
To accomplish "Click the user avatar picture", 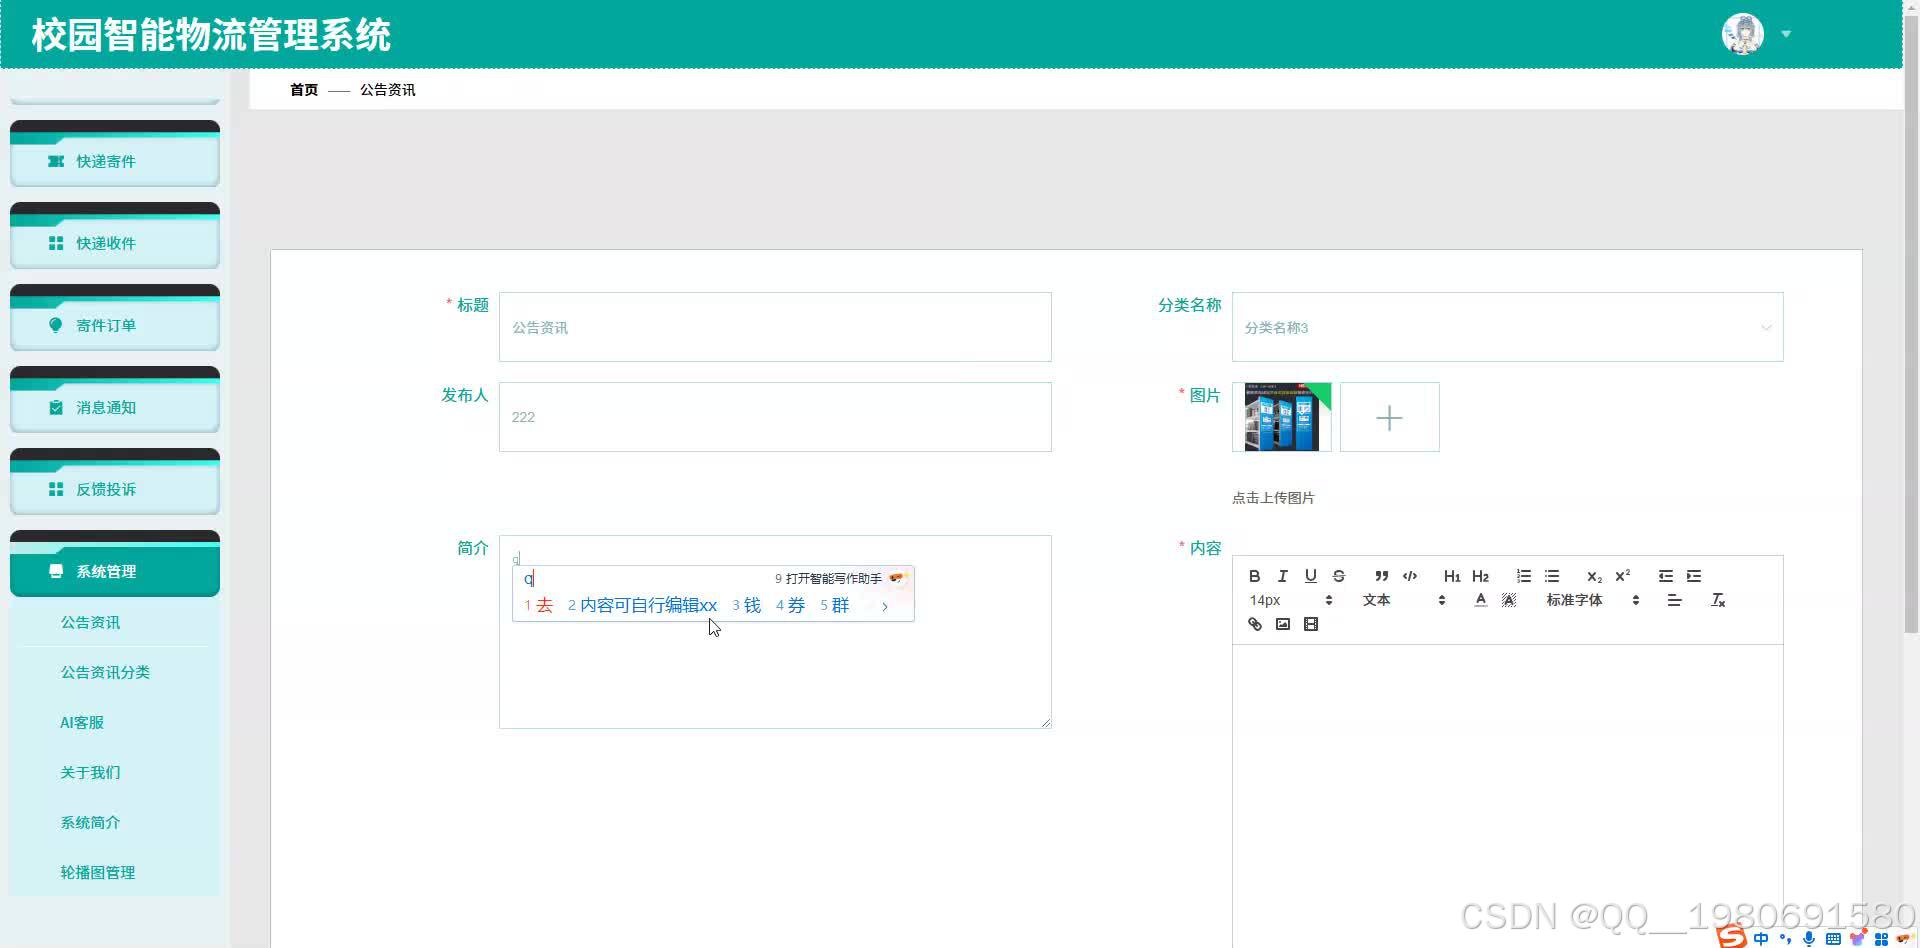I will tap(1743, 34).
